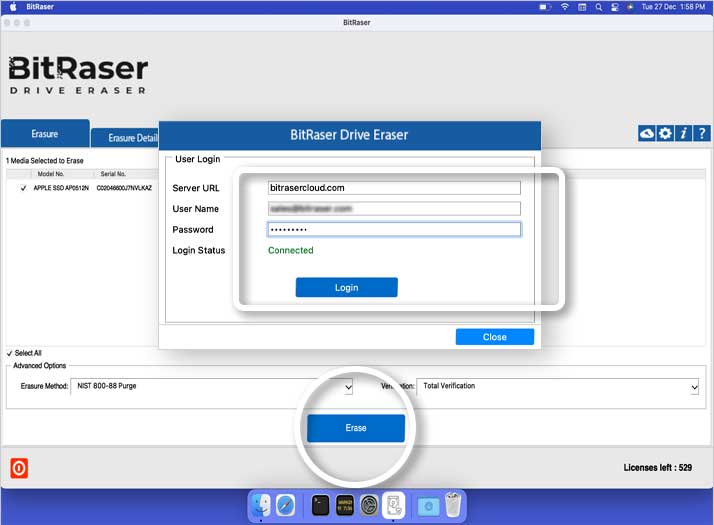Viewport: 714px width, 525px height.
Task: Click the Close button in dialog
Action: 495,337
